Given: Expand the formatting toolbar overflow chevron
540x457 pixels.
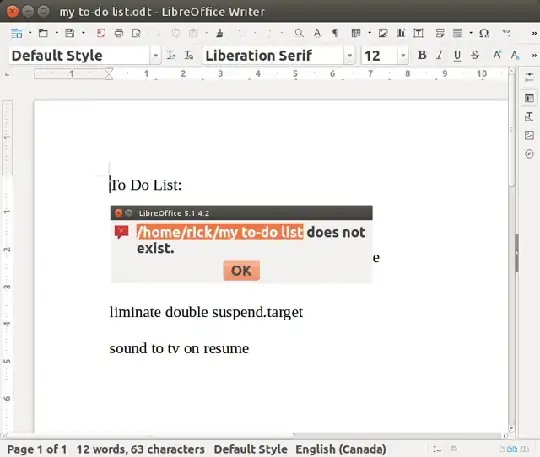Looking at the screenshot, I should pos(534,55).
